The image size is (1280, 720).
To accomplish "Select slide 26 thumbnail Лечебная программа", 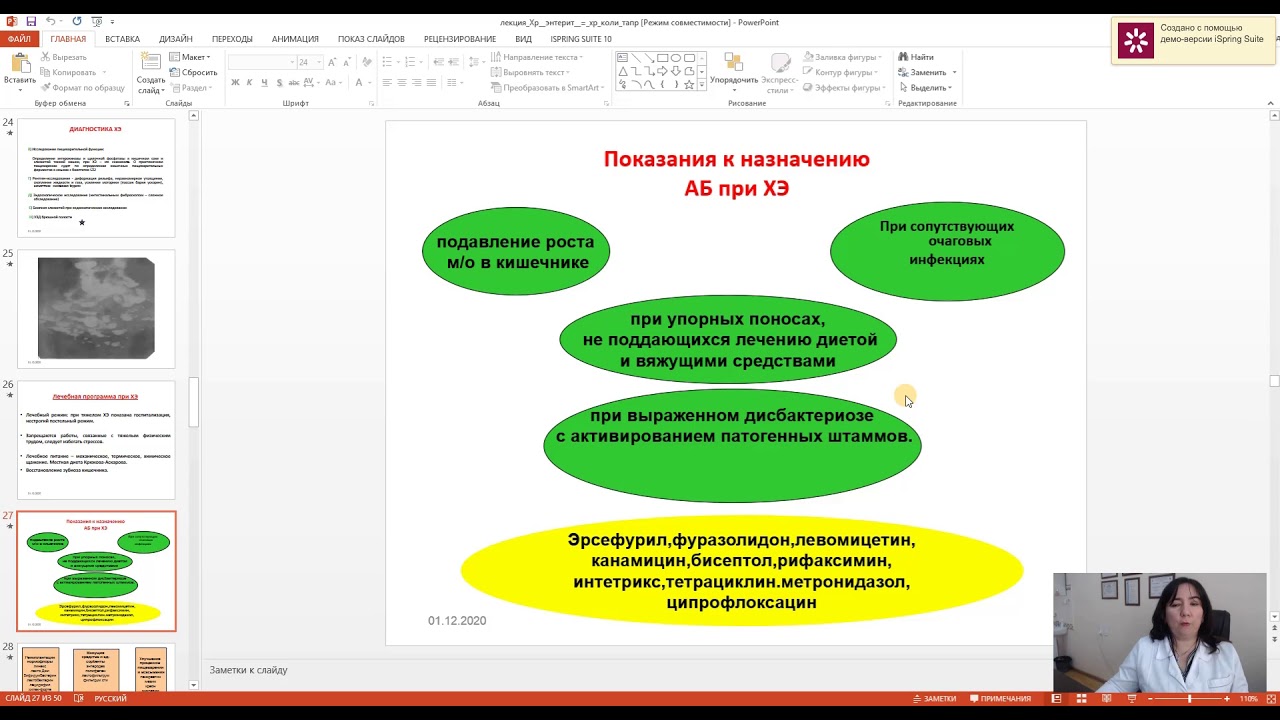I will pyautogui.click(x=96, y=440).
